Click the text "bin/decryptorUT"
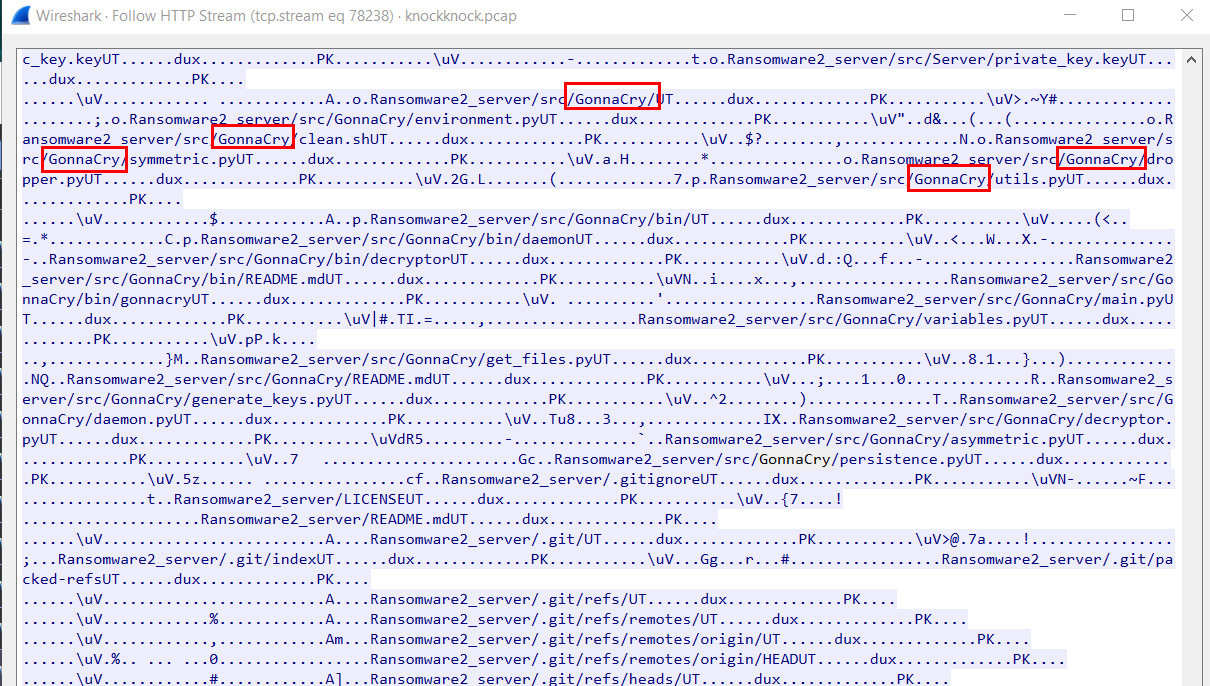This screenshot has height=686, width=1210. [x=407, y=259]
